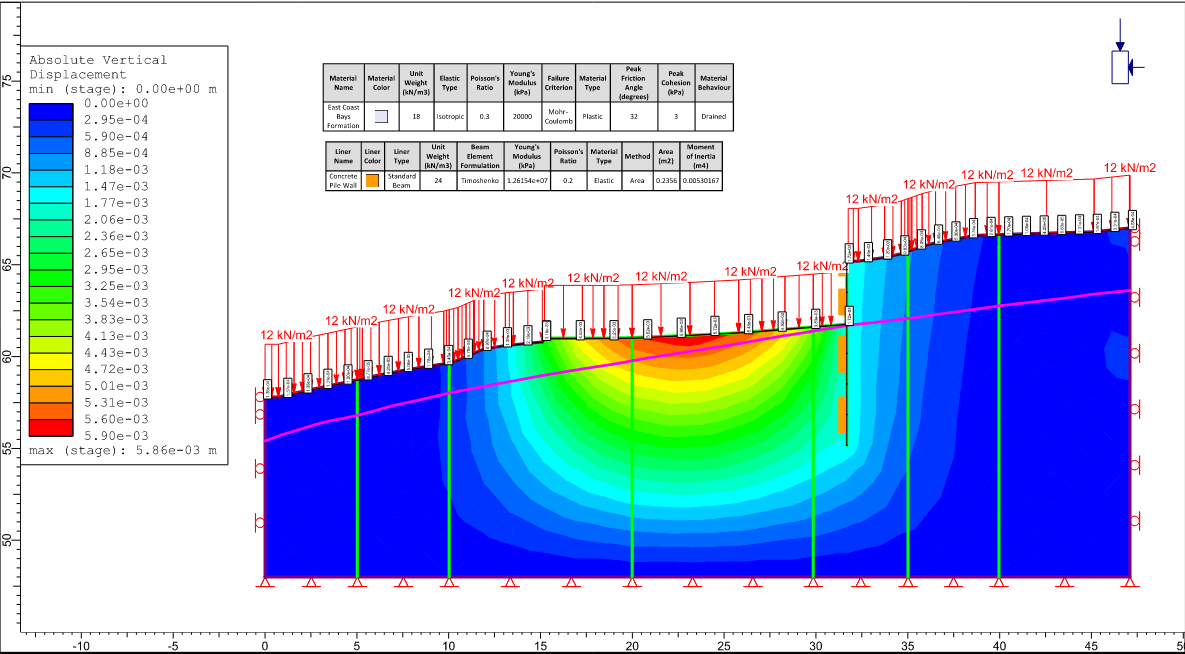
Task: Click the 'max (stage): 5.86e-03 m' legend text
Action: [x=122, y=451]
